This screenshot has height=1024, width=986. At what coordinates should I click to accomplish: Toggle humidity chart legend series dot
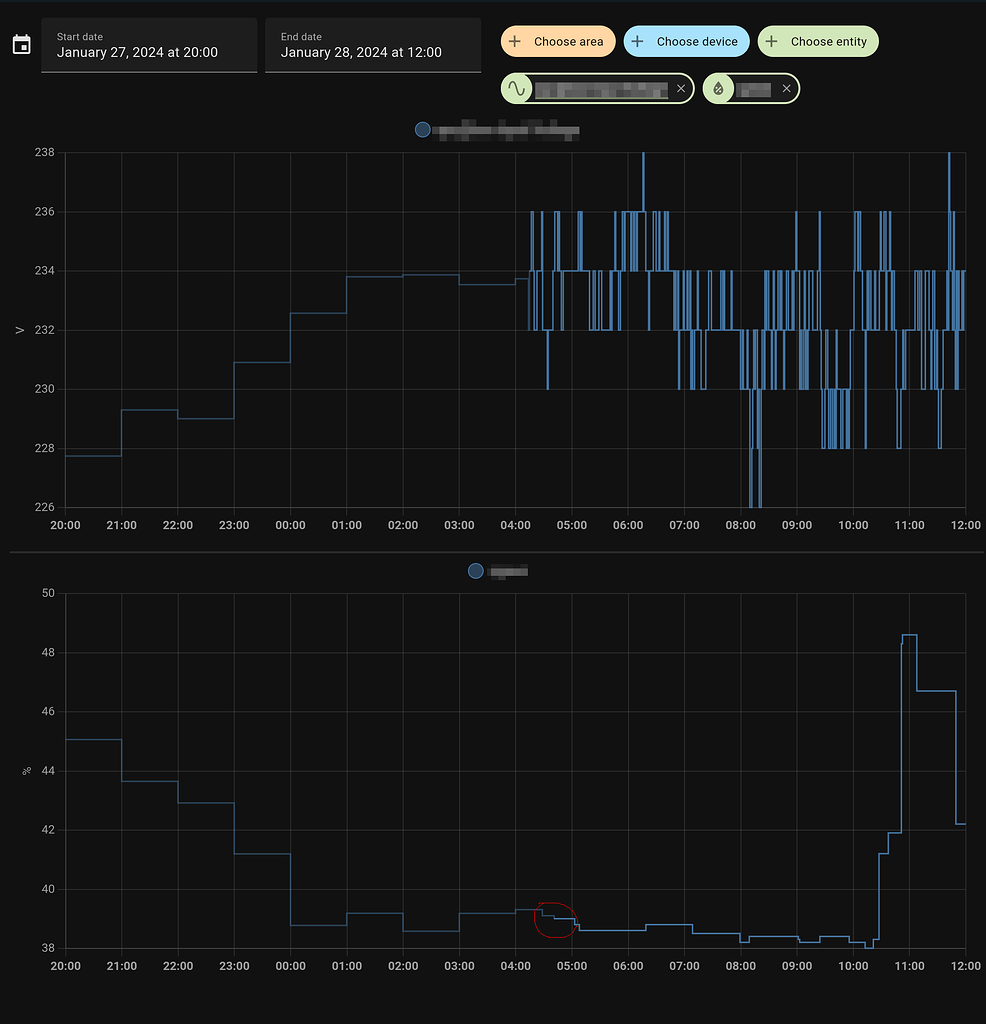(475, 571)
